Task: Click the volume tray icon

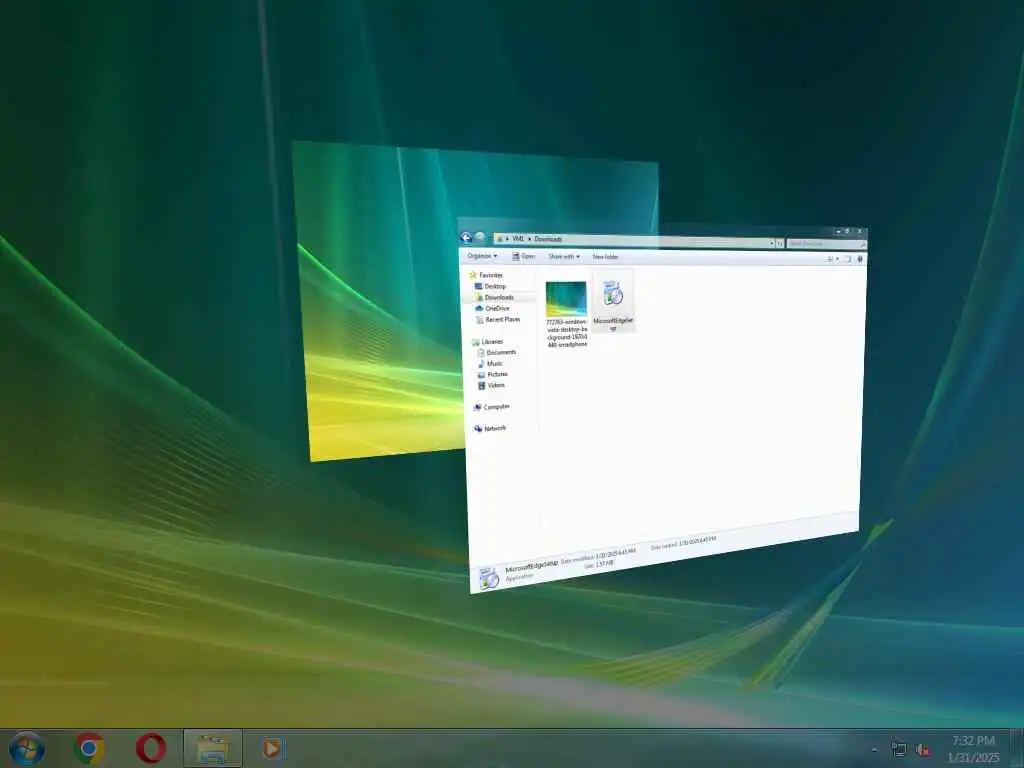Action: click(x=923, y=750)
